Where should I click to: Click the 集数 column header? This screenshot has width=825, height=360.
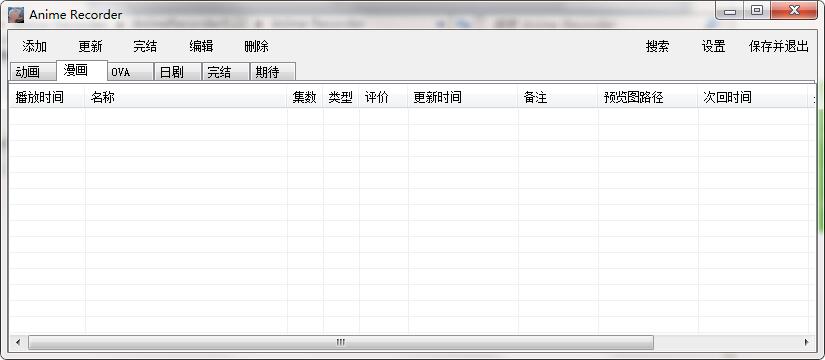(x=305, y=97)
